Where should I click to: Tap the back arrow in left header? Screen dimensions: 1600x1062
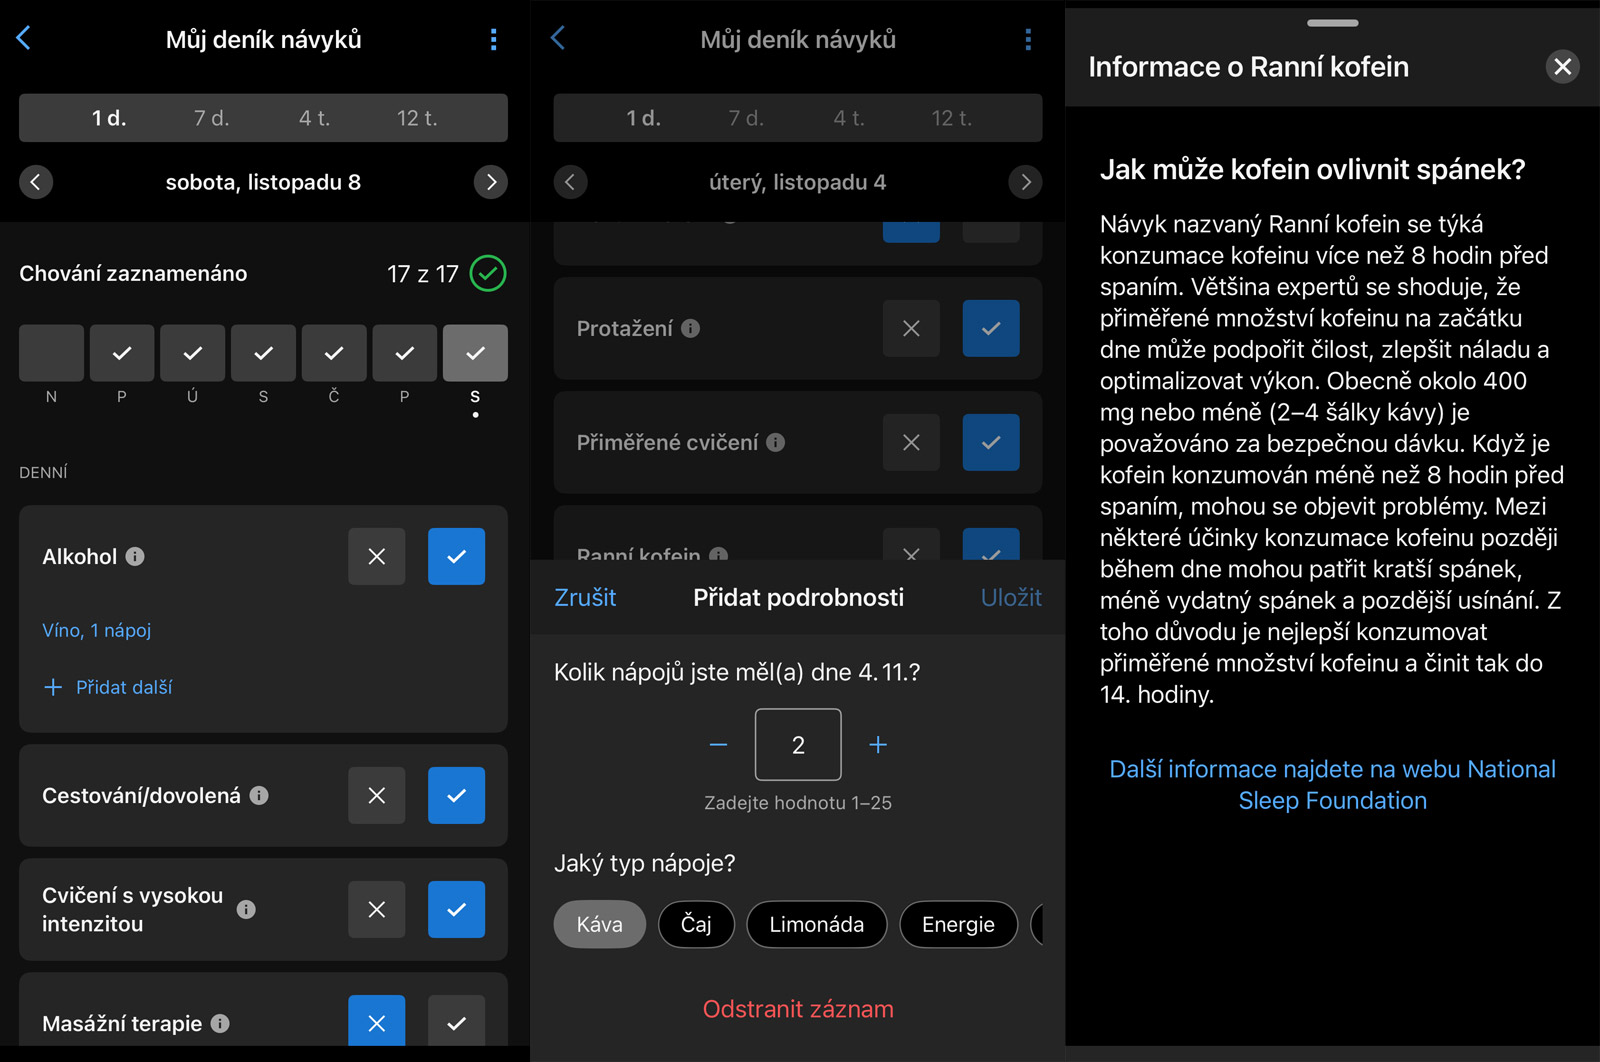point(24,38)
